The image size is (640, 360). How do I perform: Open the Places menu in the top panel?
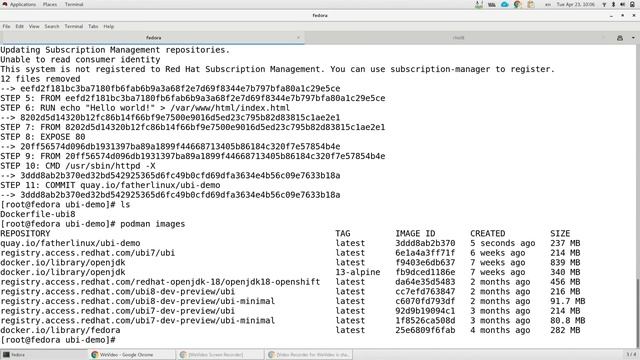(x=50, y=4)
